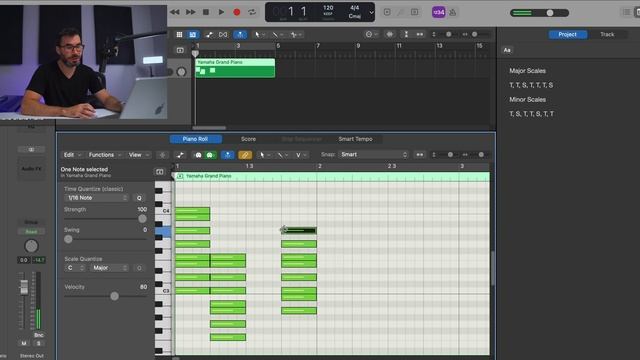Toggle the metronome click button

coord(453,12)
